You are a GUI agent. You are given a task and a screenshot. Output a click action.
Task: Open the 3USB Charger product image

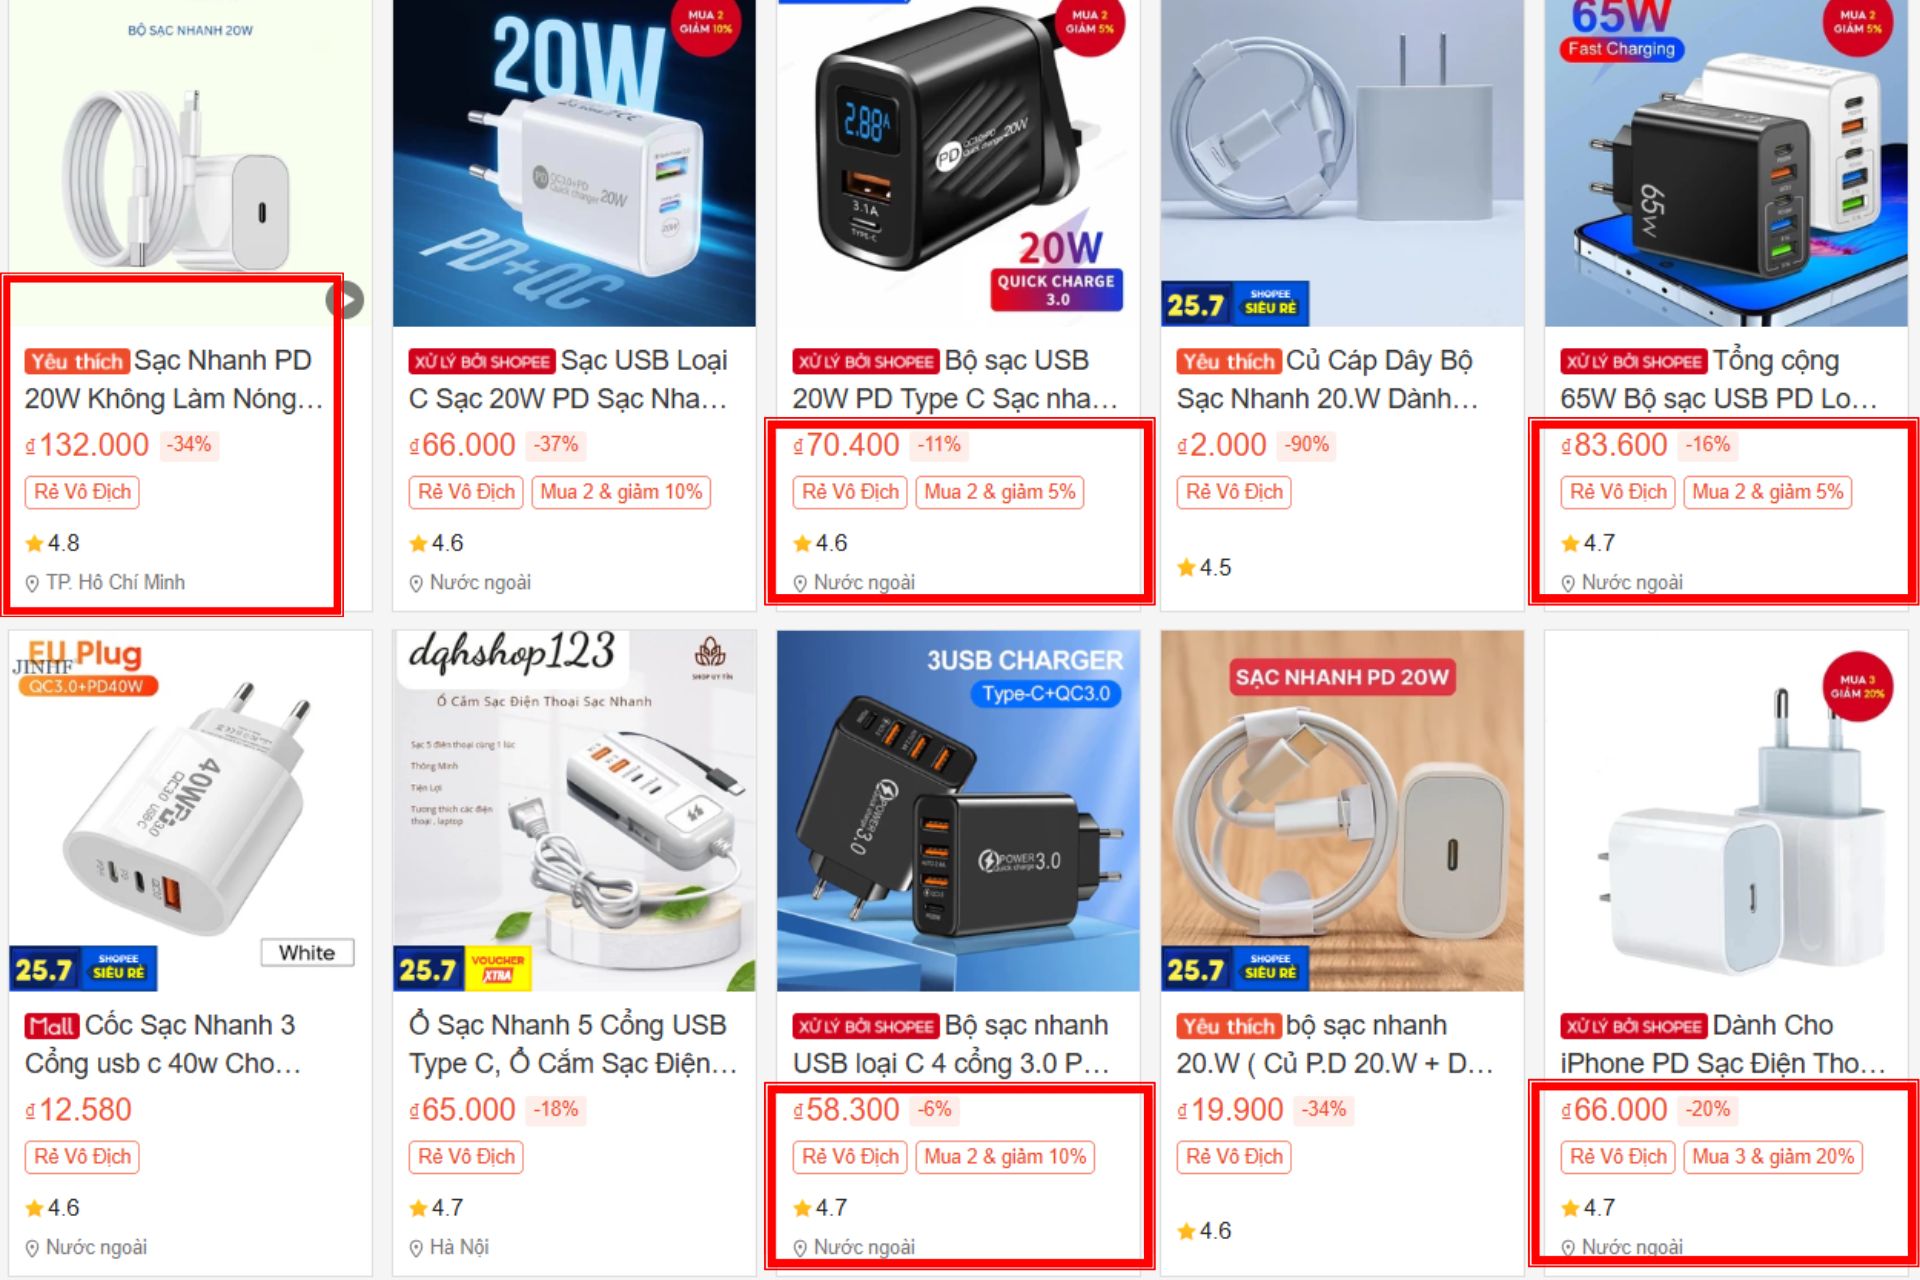(958, 810)
